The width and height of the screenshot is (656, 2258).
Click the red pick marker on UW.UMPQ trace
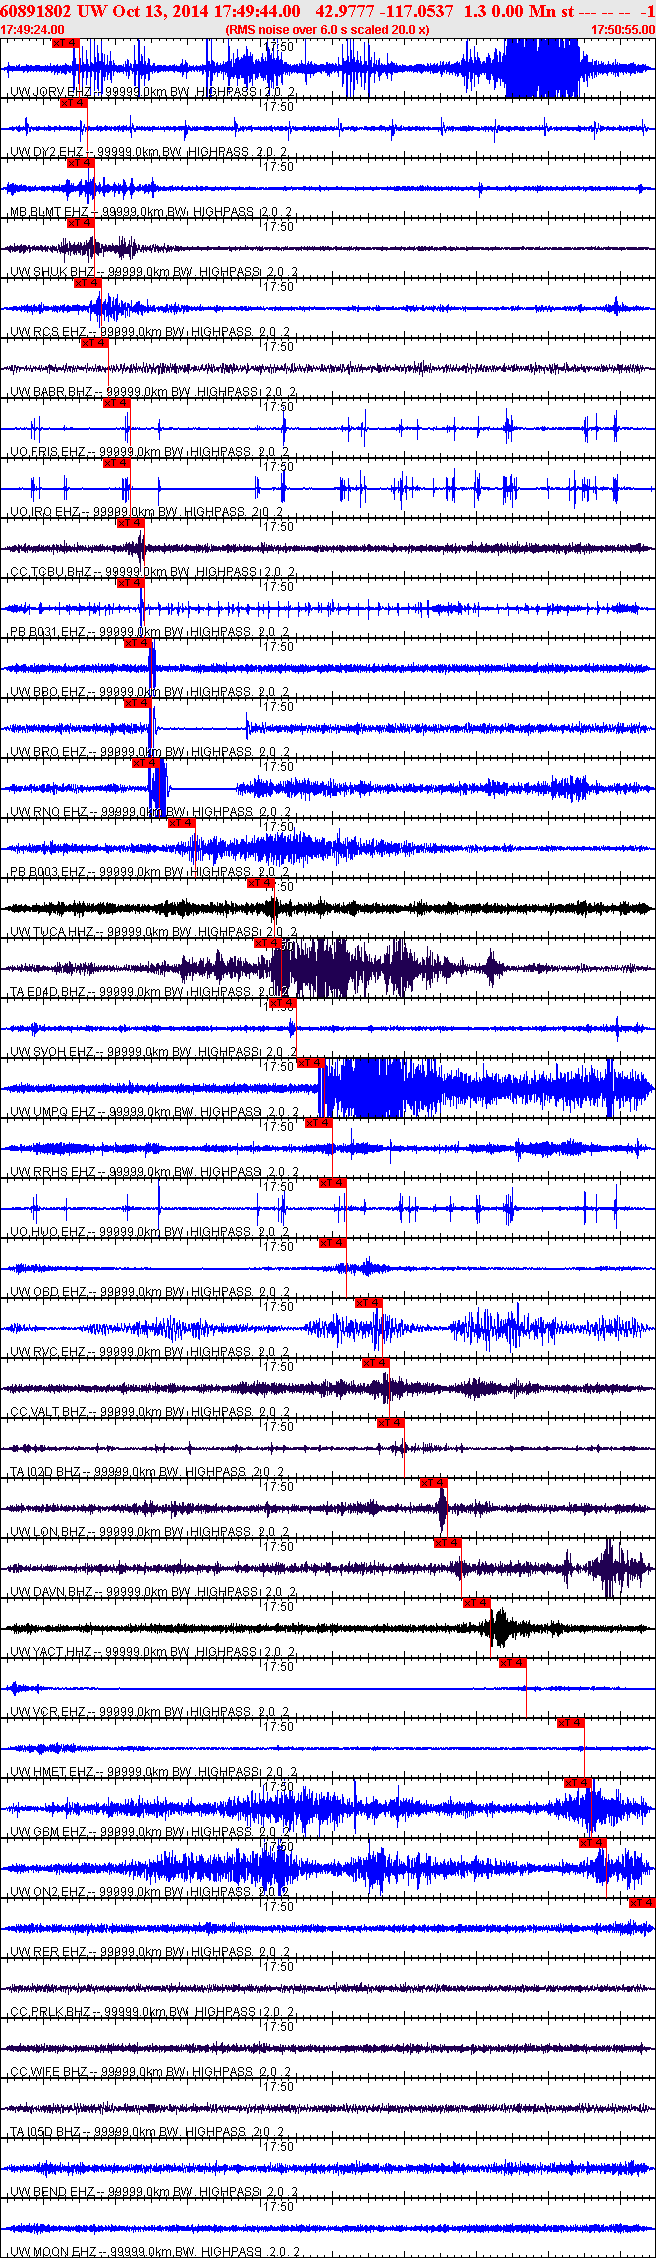(x=311, y=1063)
